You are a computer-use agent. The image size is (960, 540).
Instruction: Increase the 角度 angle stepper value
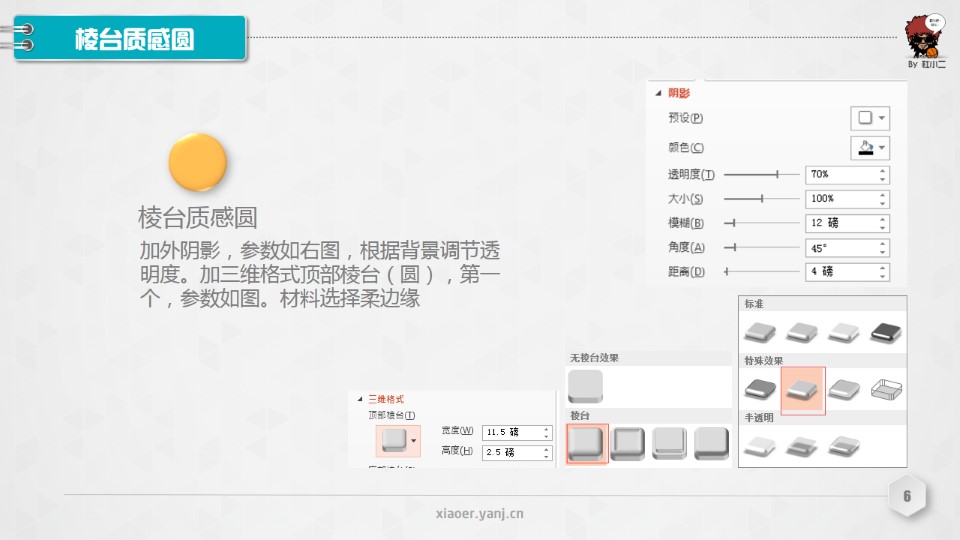point(883,243)
